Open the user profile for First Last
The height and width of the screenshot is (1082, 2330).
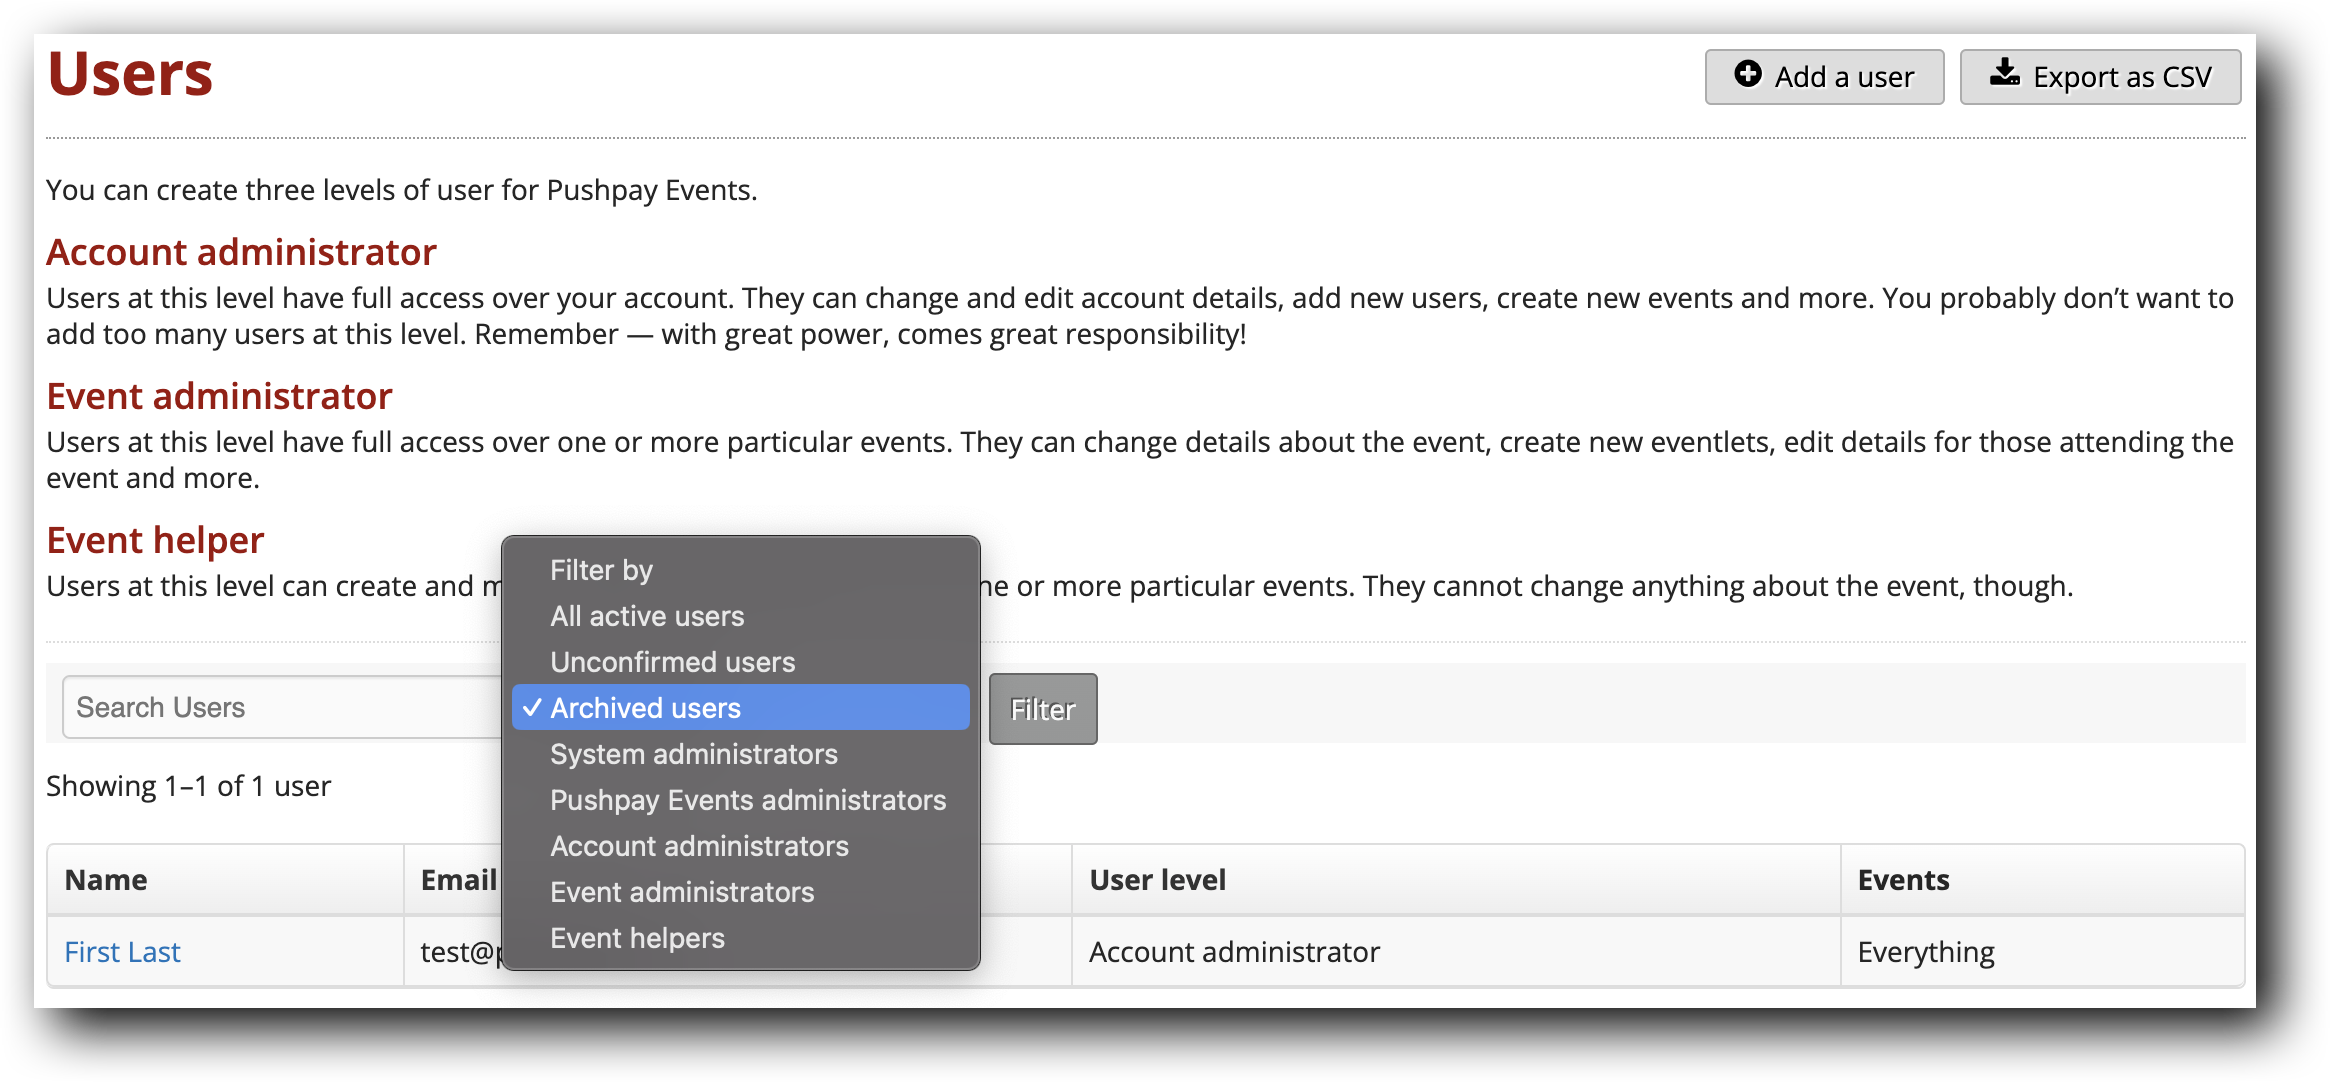click(x=122, y=951)
